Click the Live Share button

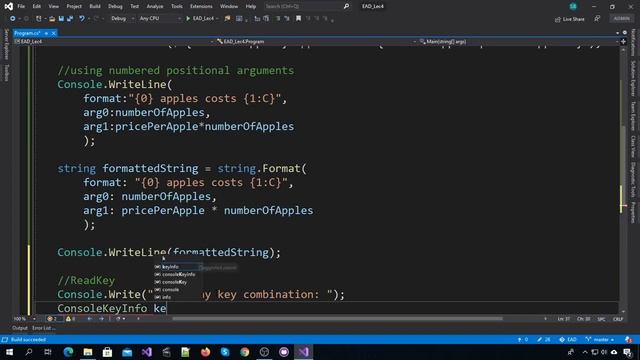pos(570,19)
